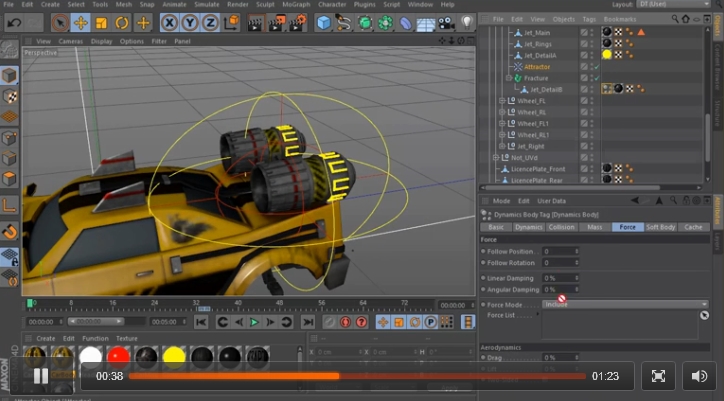Switch to the Dynamics tab
Image resolution: width=724 pixels, height=401 pixels.
[529, 227]
